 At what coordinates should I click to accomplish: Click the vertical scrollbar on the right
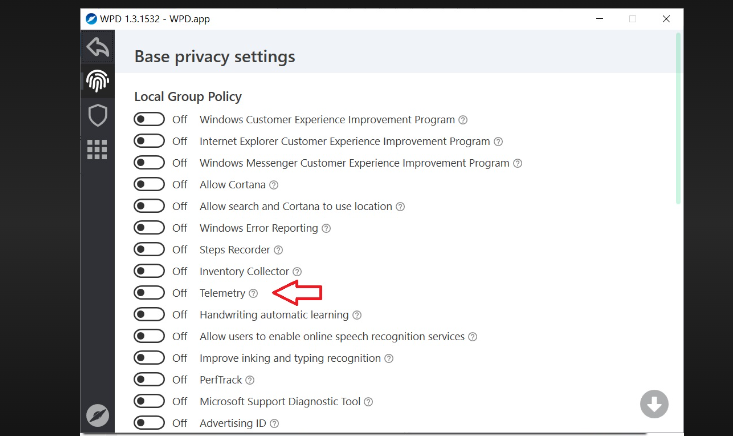[x=678, y=120]
